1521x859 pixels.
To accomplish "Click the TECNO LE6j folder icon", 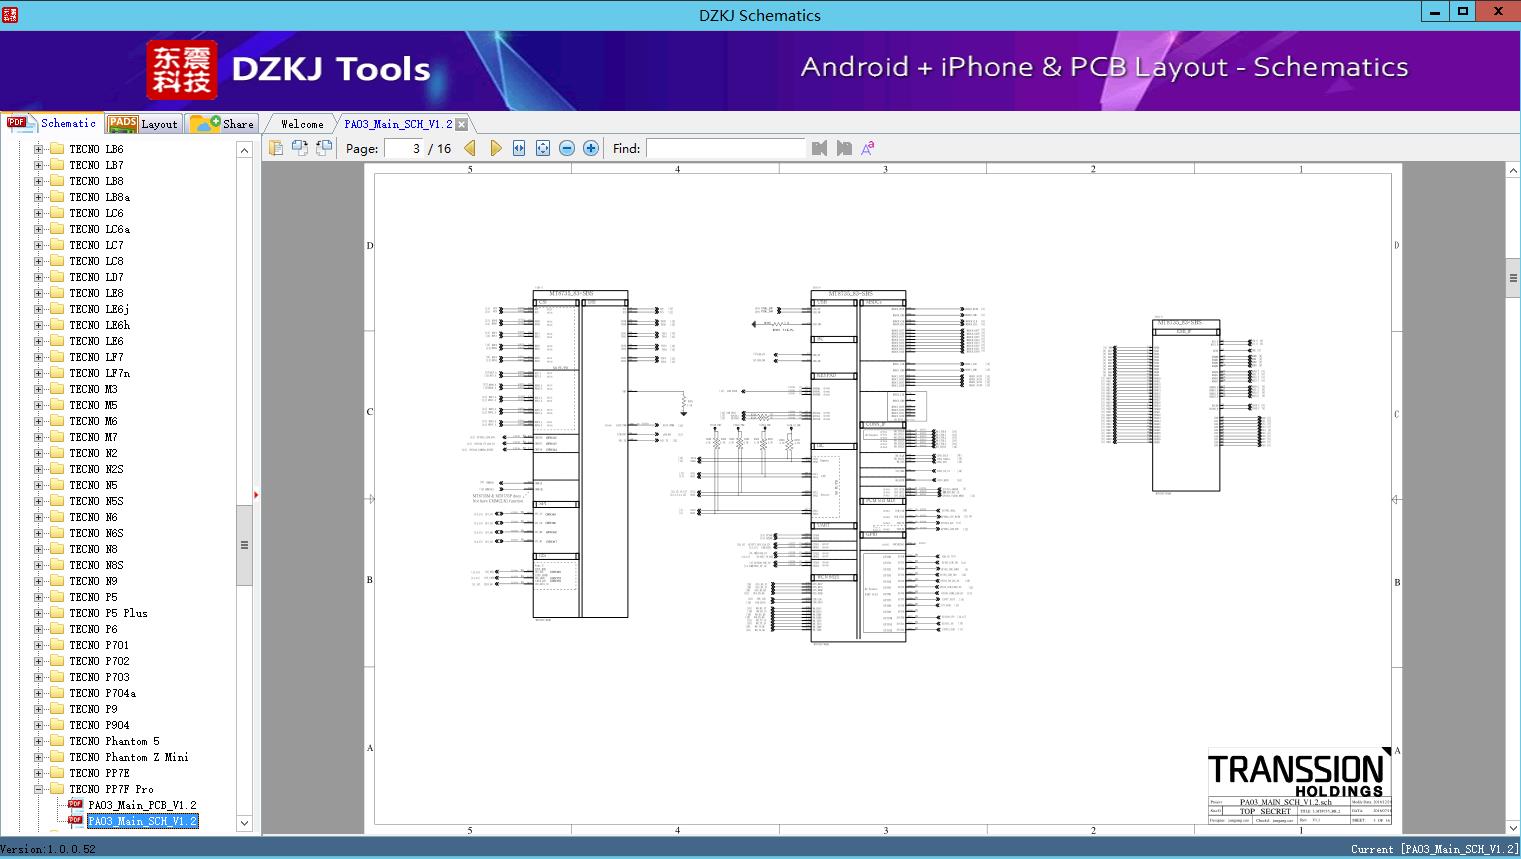I will point(57,309).
